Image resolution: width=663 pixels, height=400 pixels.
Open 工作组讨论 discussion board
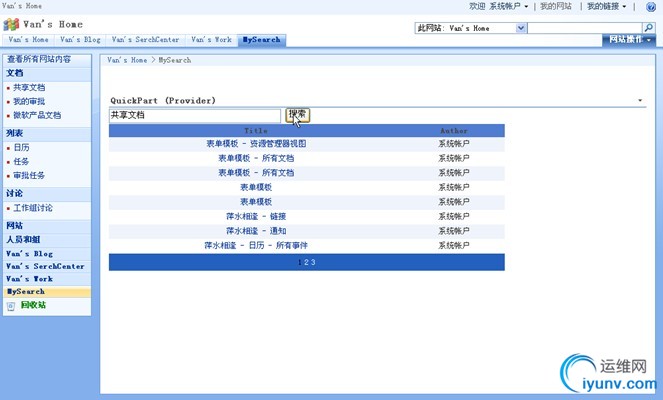tap(33, 208)
